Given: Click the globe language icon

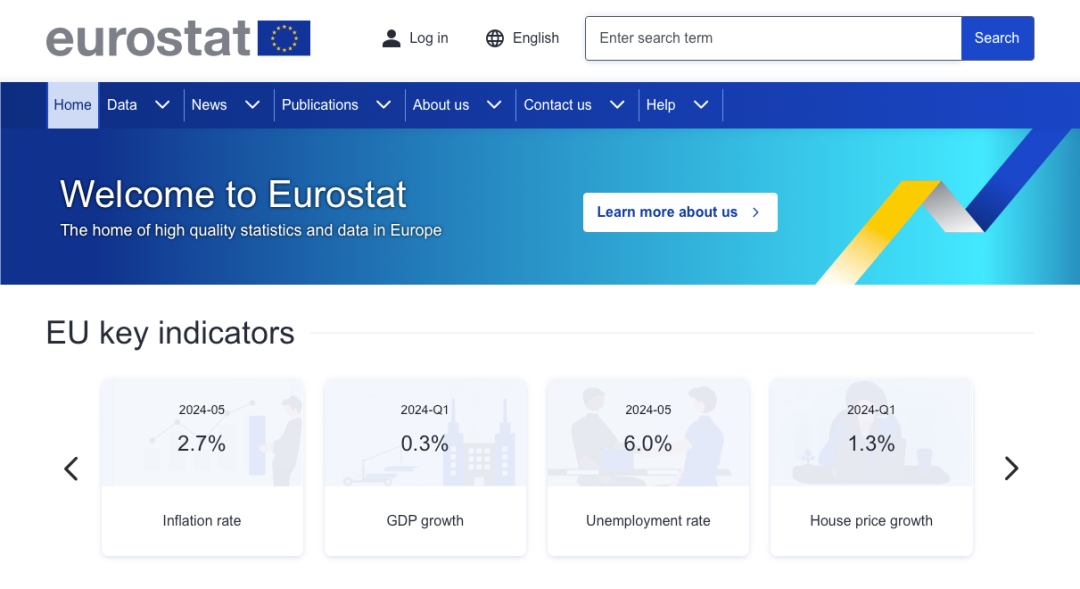Looking at the screenshot, I should (495, 38).
